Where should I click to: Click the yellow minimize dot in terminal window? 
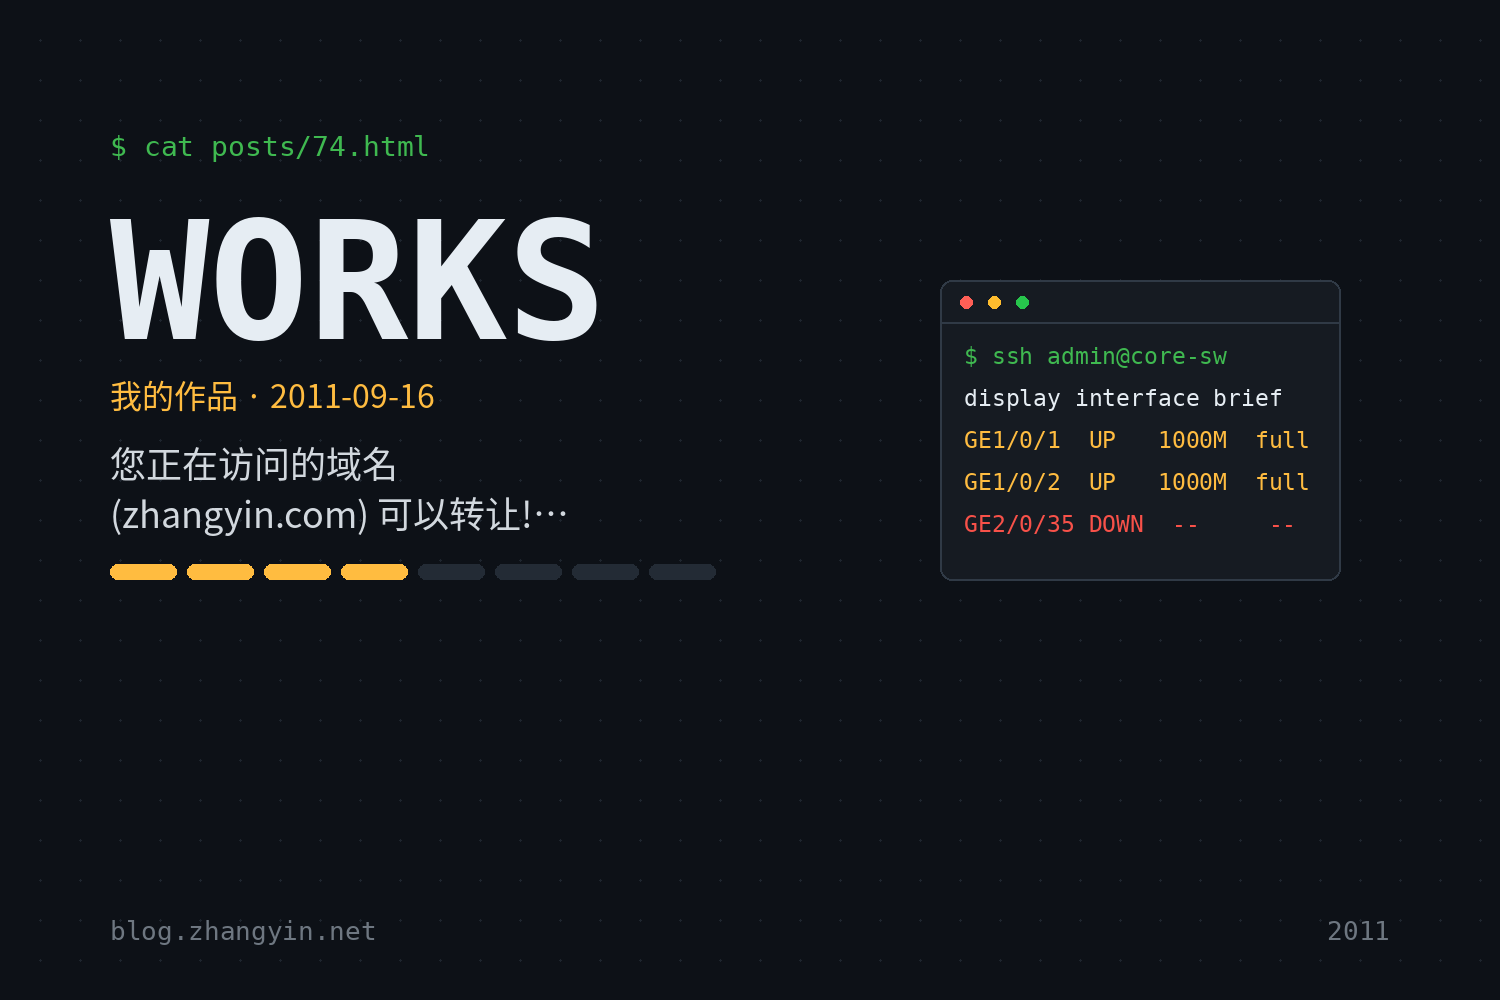[994, 302]
